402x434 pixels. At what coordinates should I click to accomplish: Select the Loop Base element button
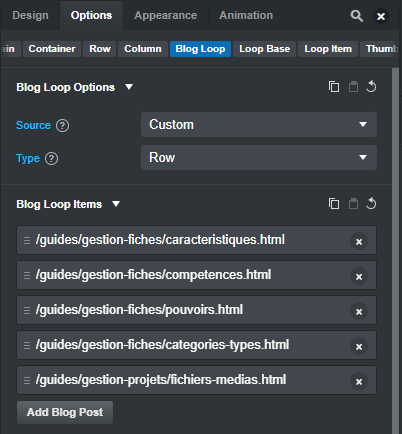click(x=264, y=49)
